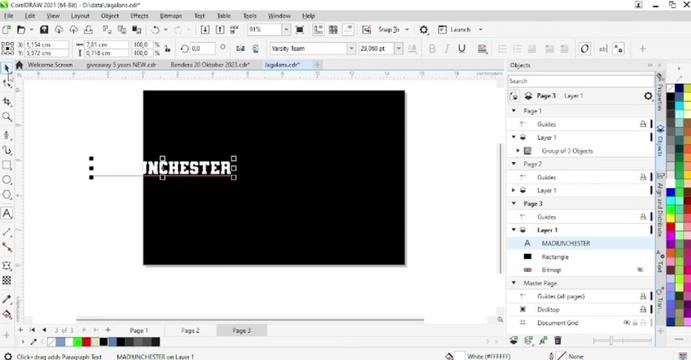Pick the red swatch in document palette
This screenshot has height=360, width=691.
(86, 341)
